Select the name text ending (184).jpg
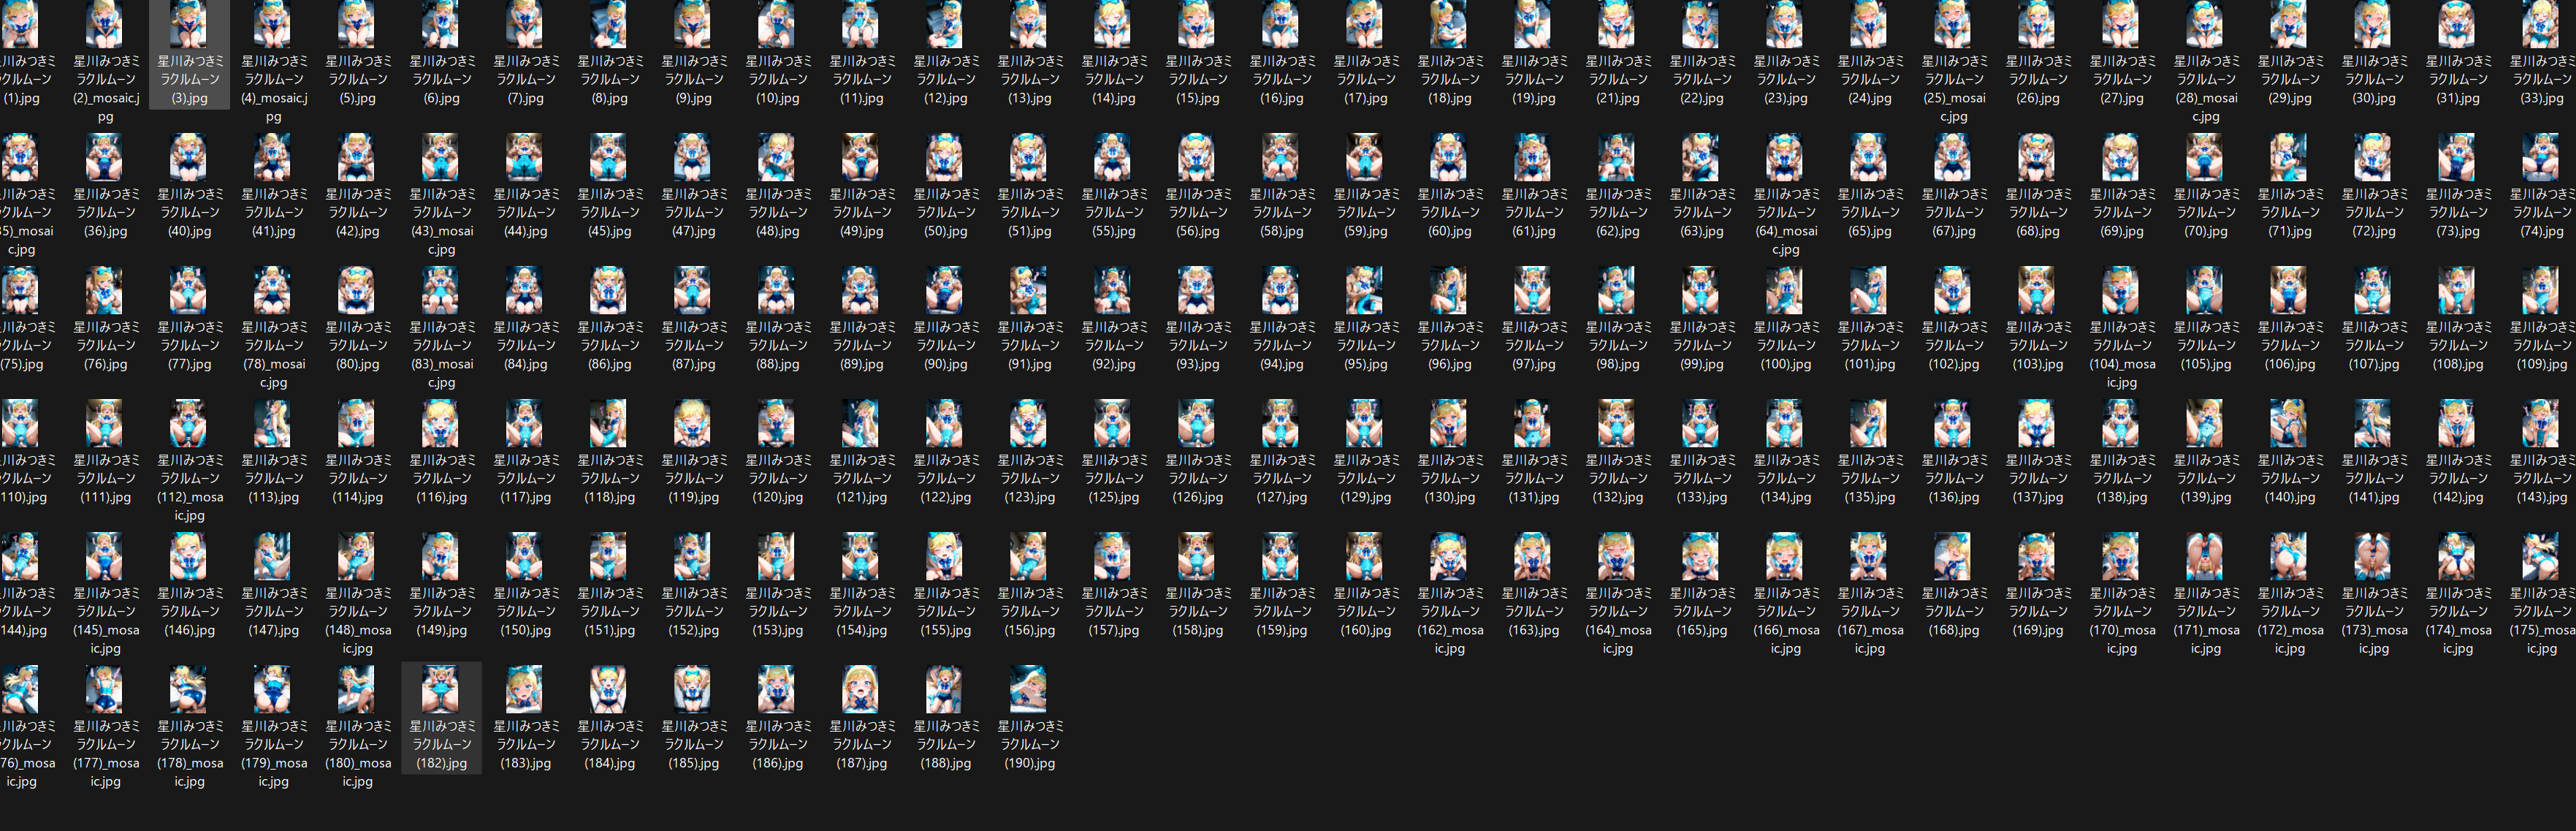This screenshot has height=831, width=2576. (609, 745)
